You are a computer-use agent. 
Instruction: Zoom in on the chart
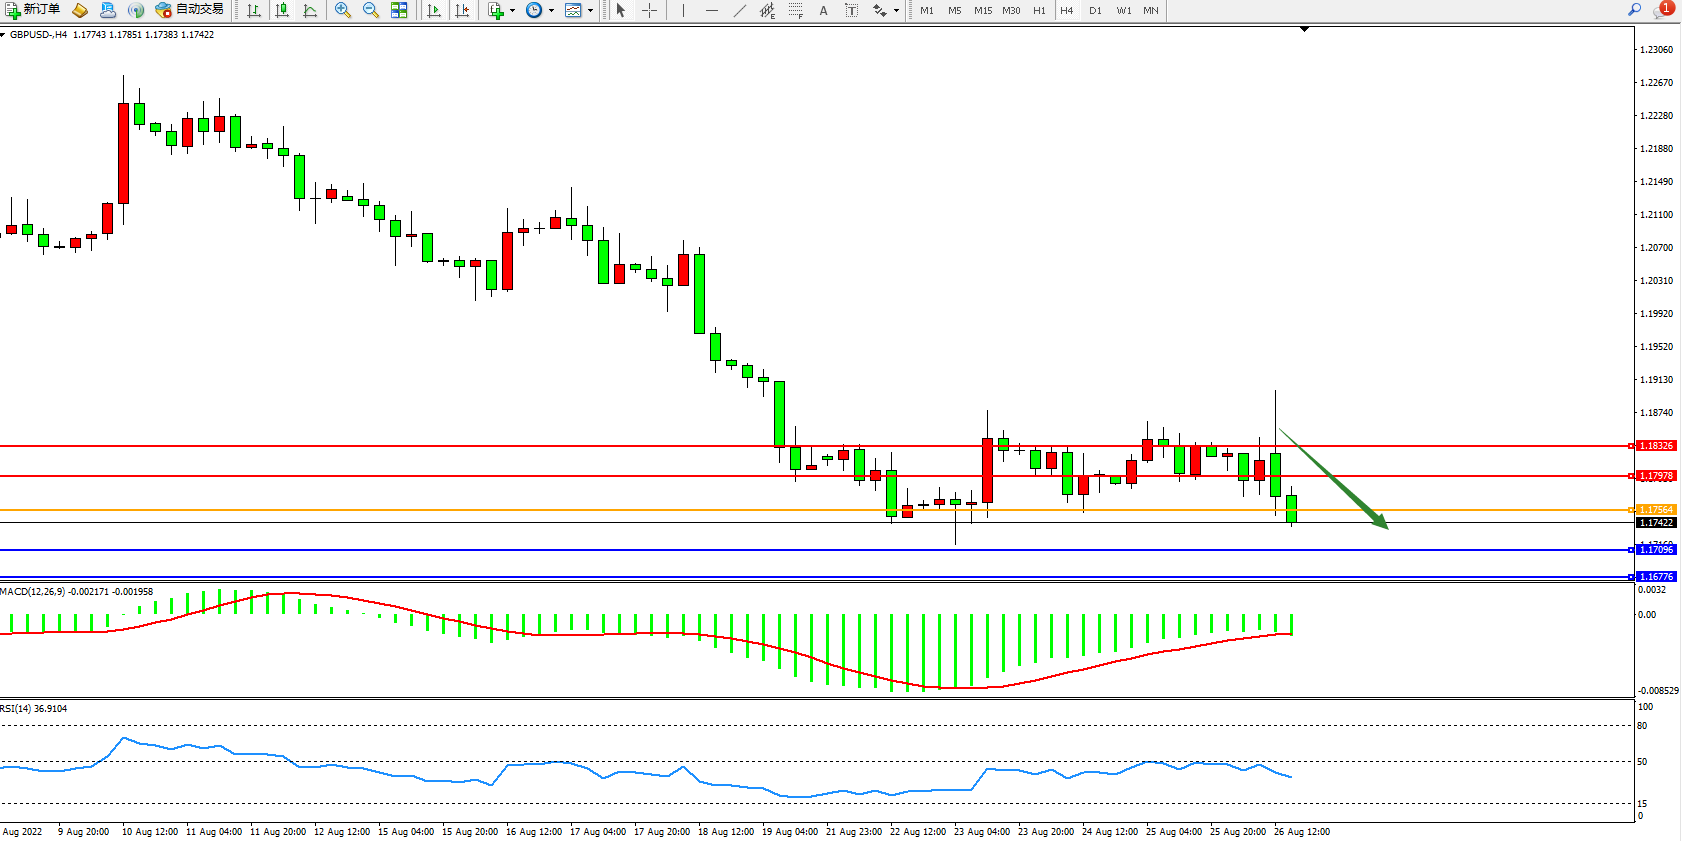click(343, 10)
